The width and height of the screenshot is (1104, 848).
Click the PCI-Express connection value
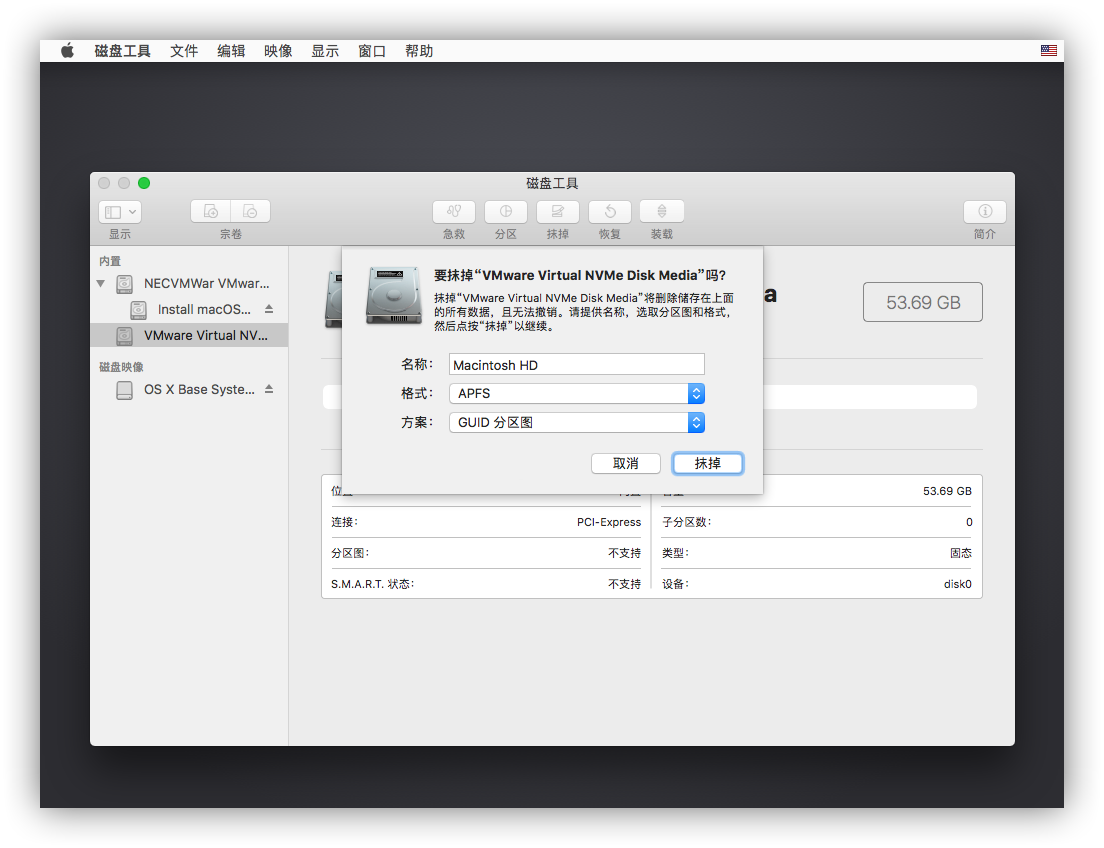(609, 522)
